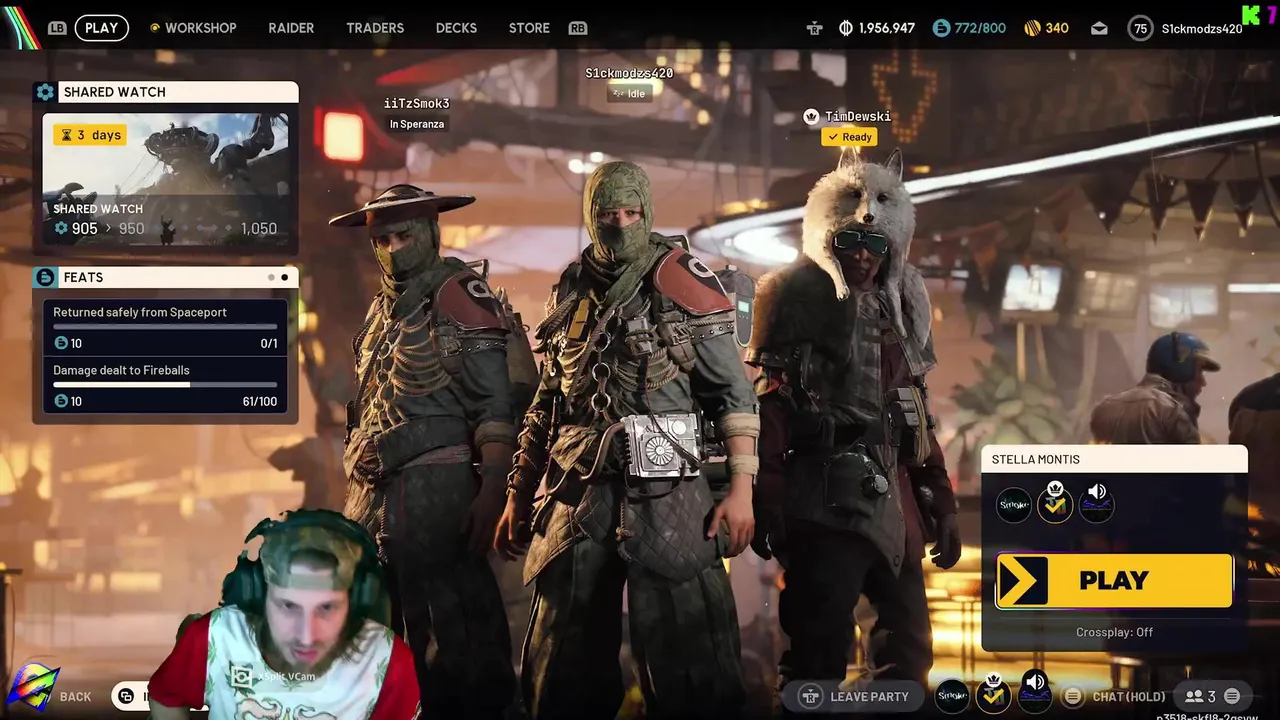Click the coin balance 1,956,947

pos(886,28)
